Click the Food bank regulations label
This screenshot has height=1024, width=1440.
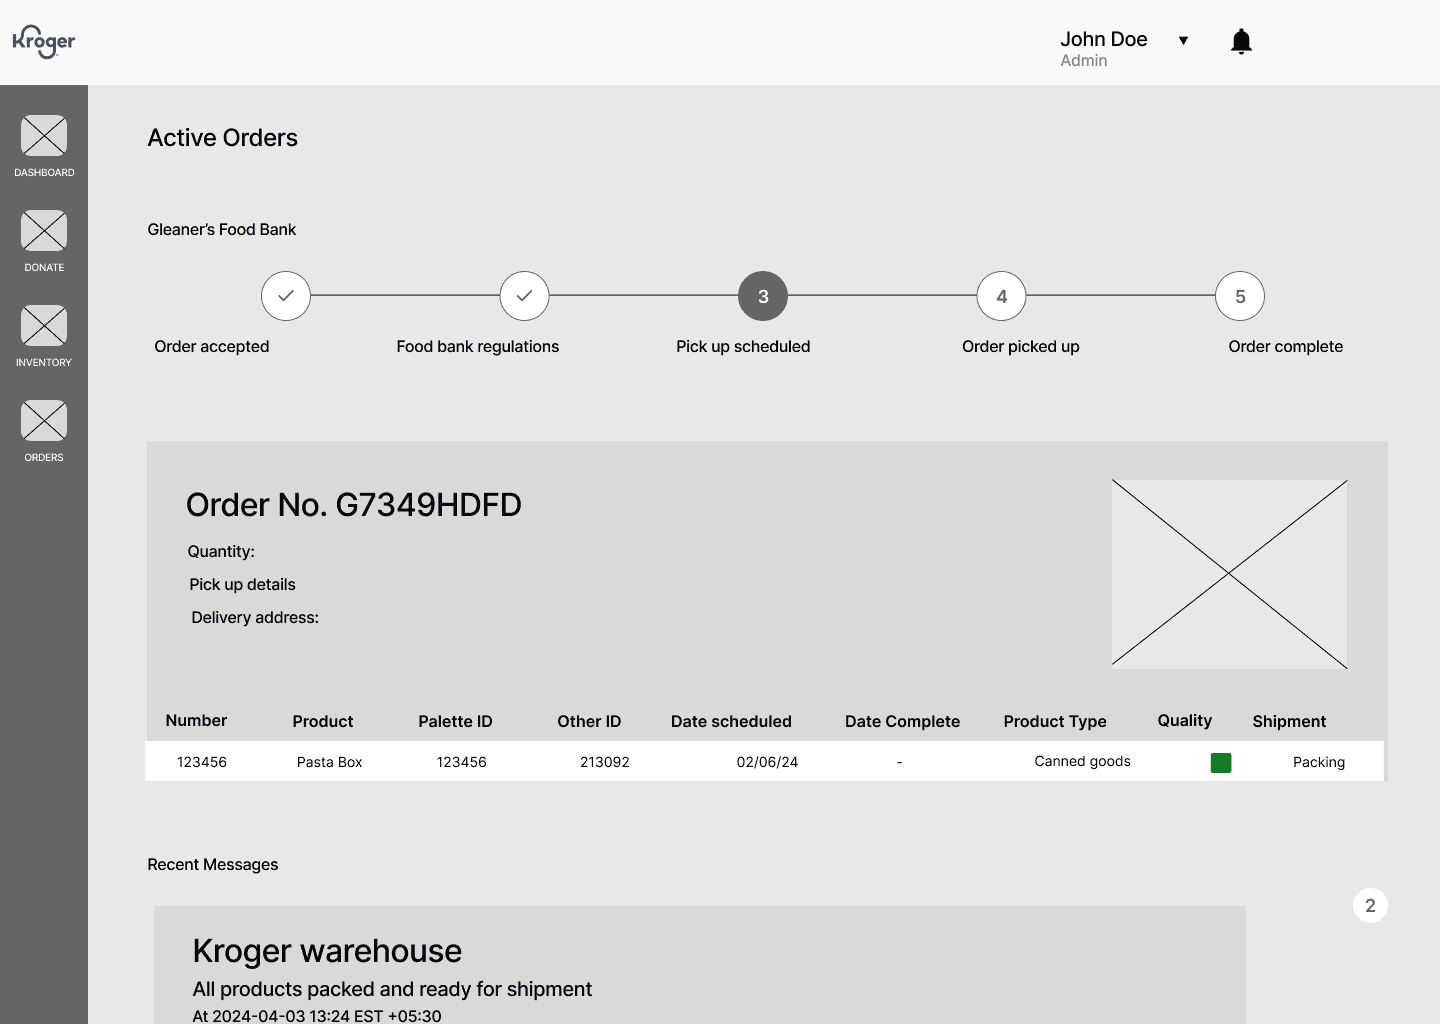pyautogui.click(x=477, y=346)
